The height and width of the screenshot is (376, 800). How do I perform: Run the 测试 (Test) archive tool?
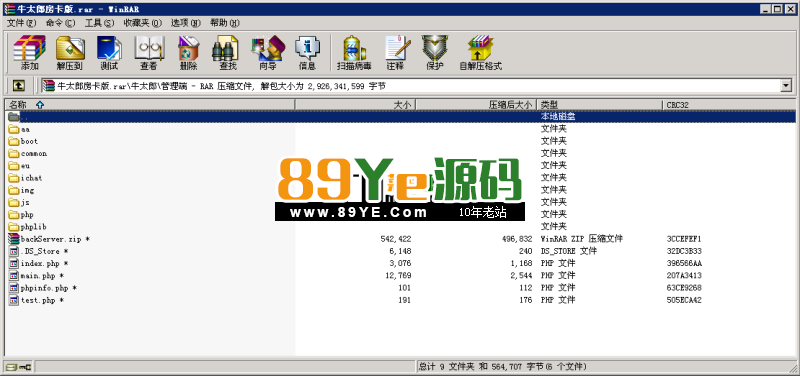pyautogui.click(x=109, y=53)
